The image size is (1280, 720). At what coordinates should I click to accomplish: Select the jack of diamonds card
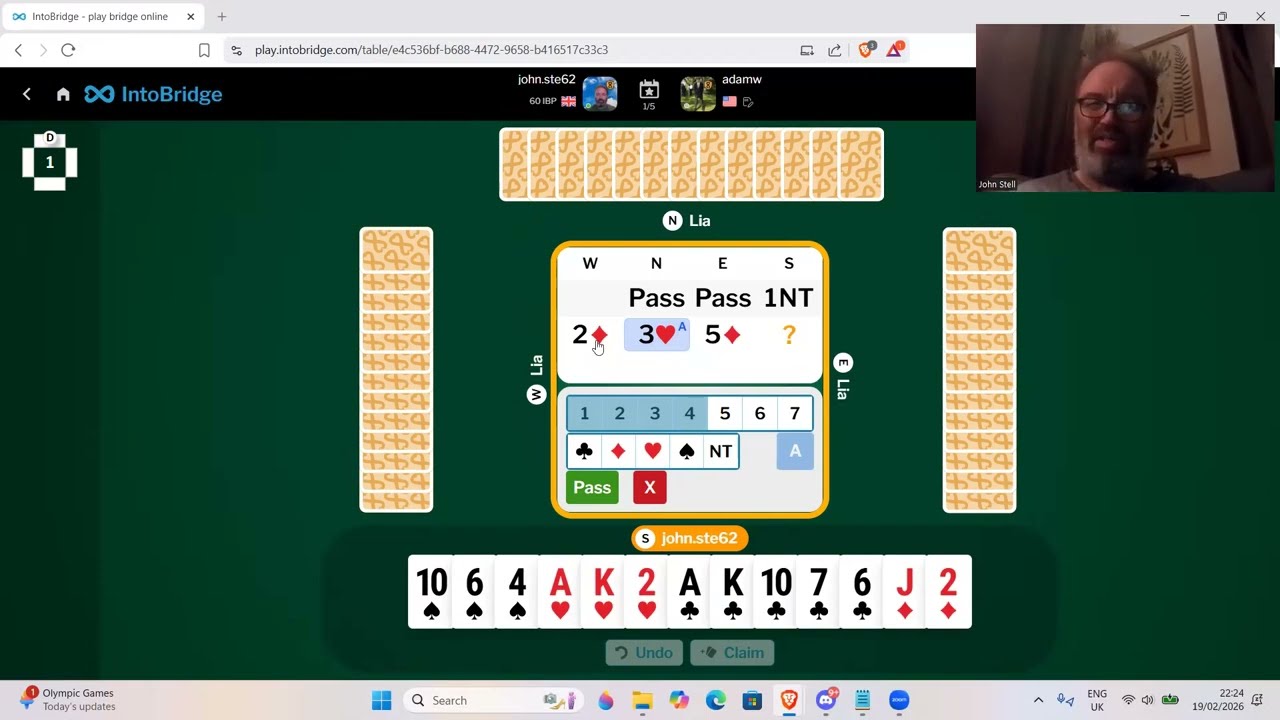coord(904,592)
